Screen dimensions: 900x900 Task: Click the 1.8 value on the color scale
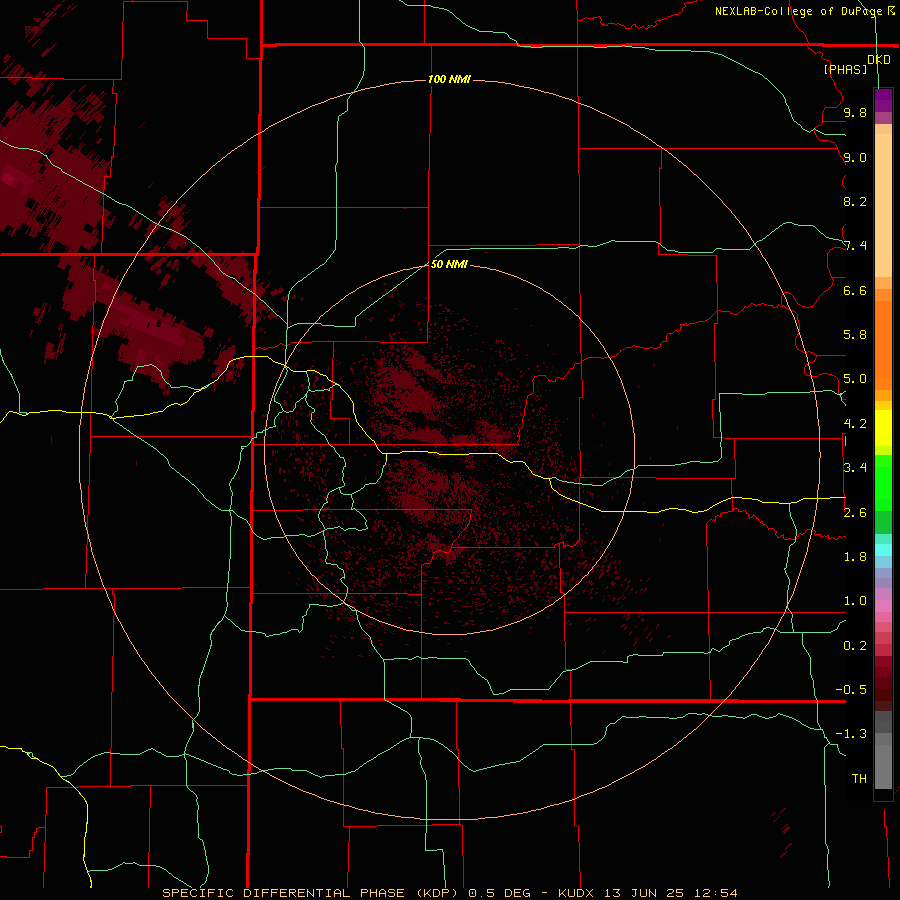pyautogui.click(x=855, y=557)
